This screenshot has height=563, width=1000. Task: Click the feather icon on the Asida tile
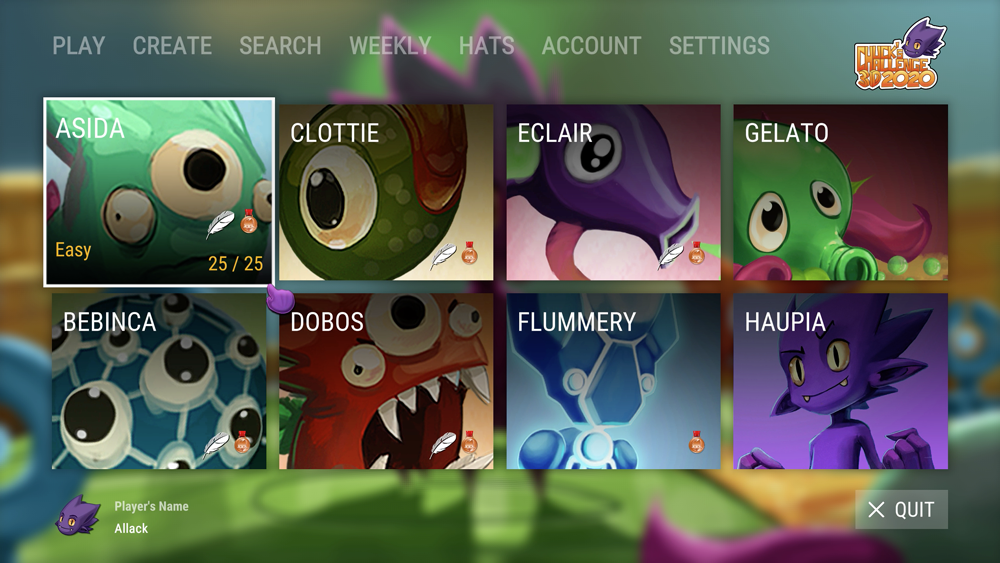pos(220,224)
